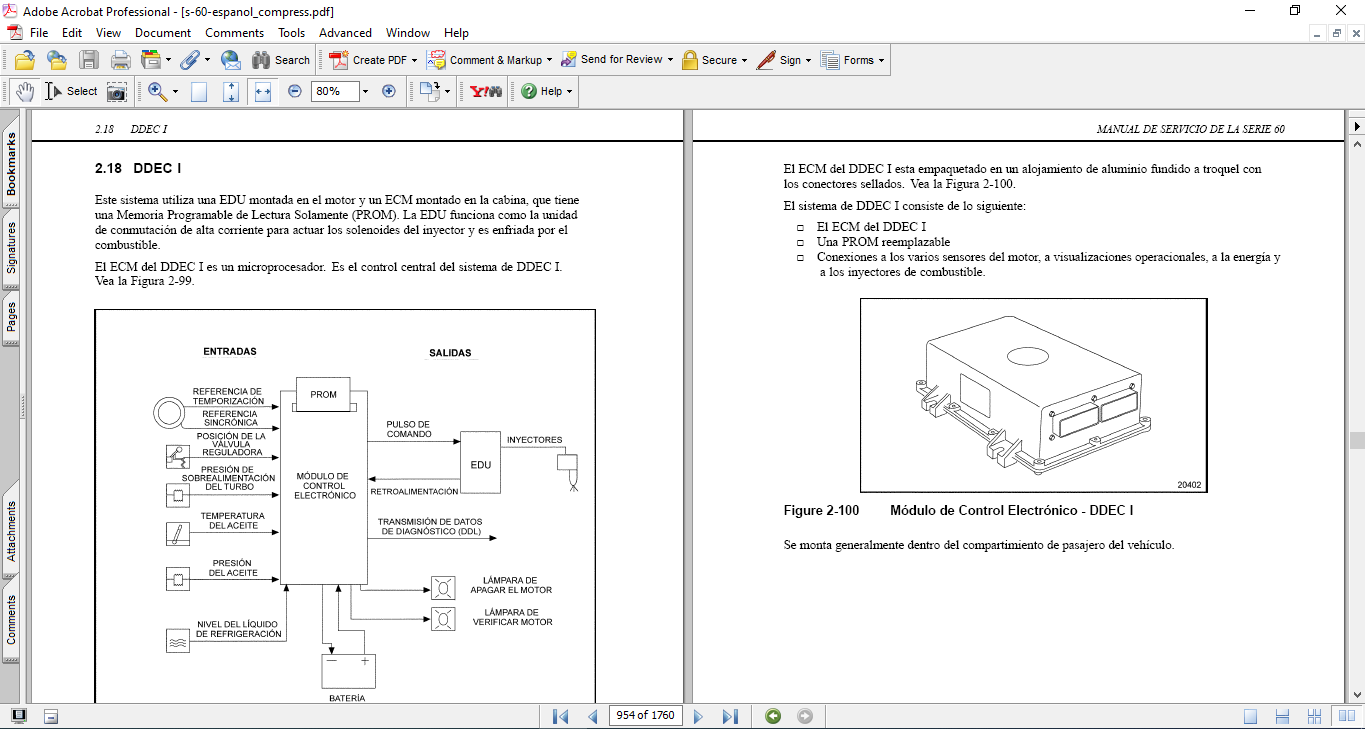Click the Create PDF button

(369, 60)
